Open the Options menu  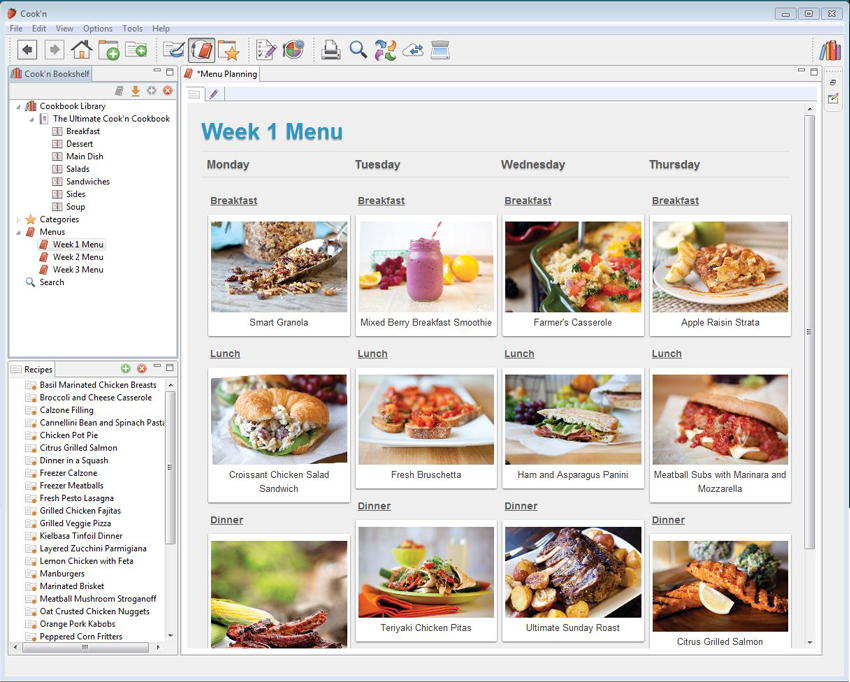click(98, 29)
